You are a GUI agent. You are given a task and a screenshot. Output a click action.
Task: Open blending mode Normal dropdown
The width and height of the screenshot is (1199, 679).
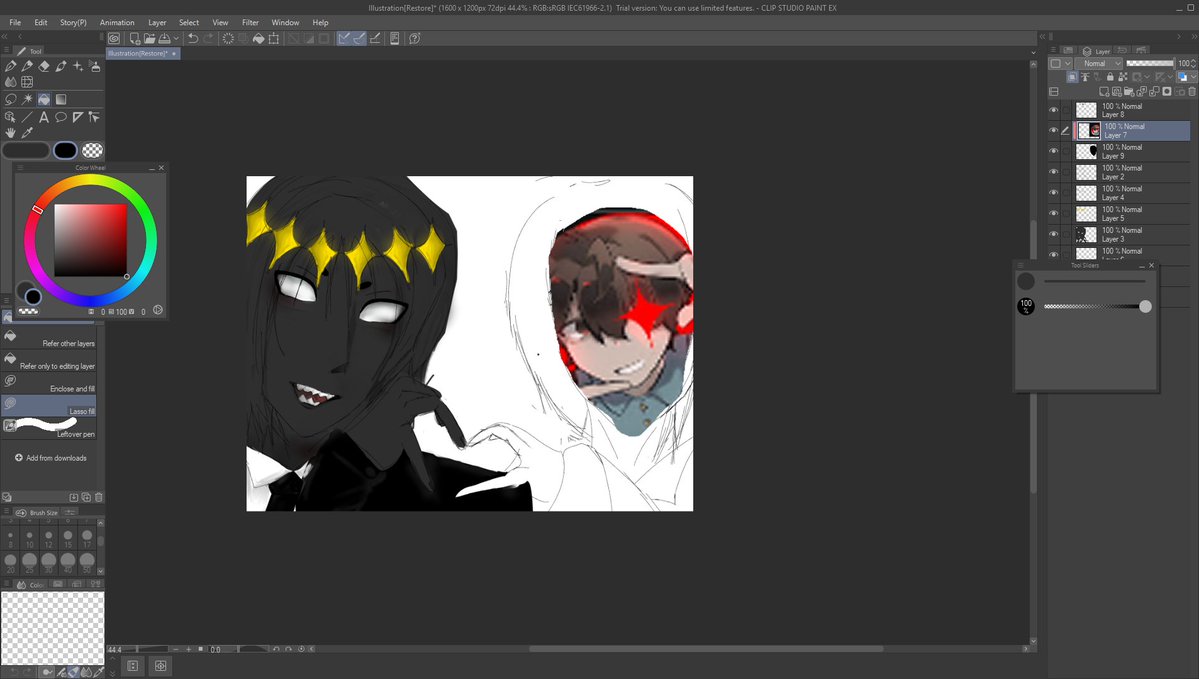[x=1098, y=63]
